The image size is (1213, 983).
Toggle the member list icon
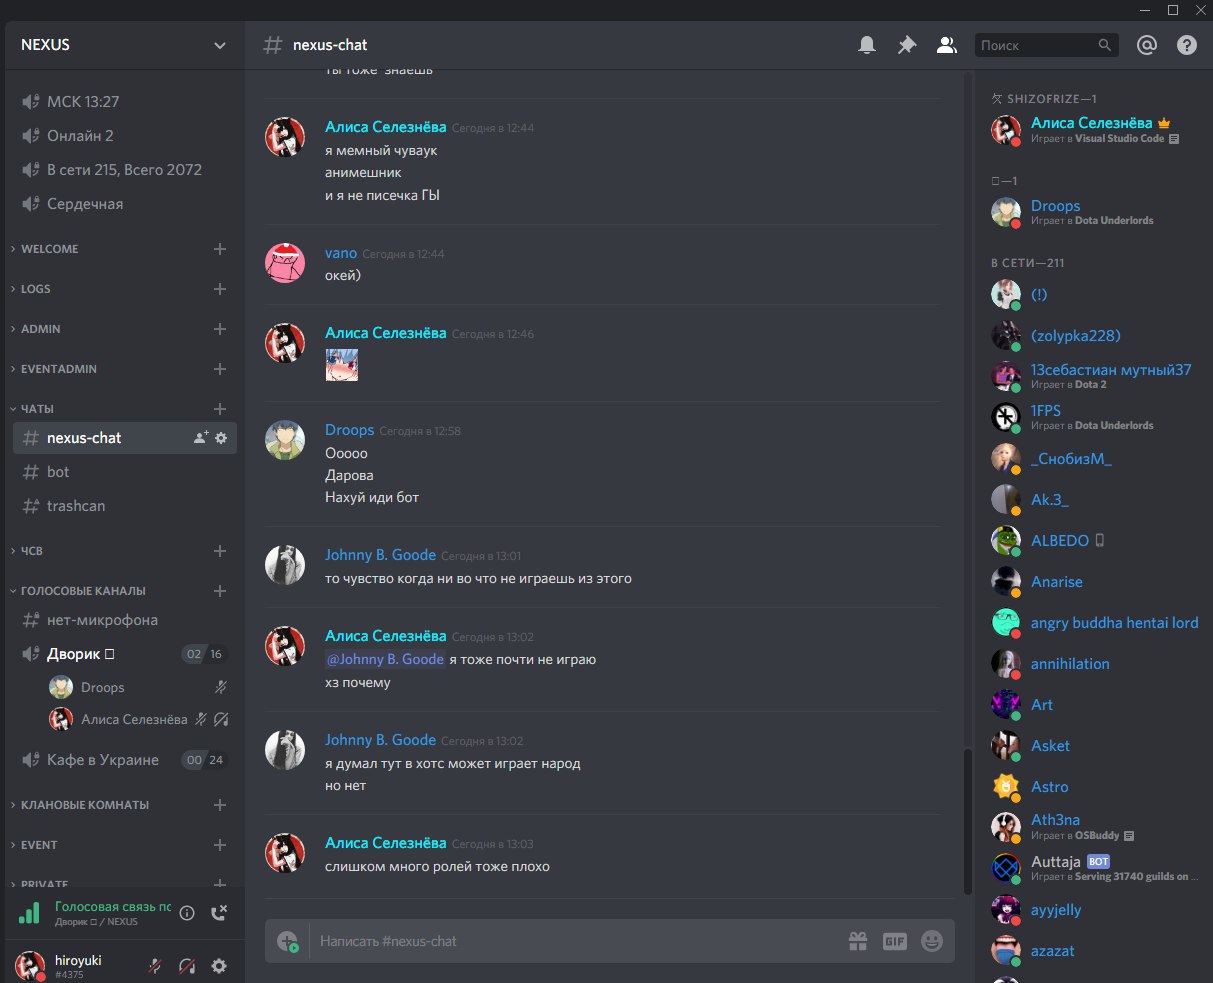pos(946,45)
